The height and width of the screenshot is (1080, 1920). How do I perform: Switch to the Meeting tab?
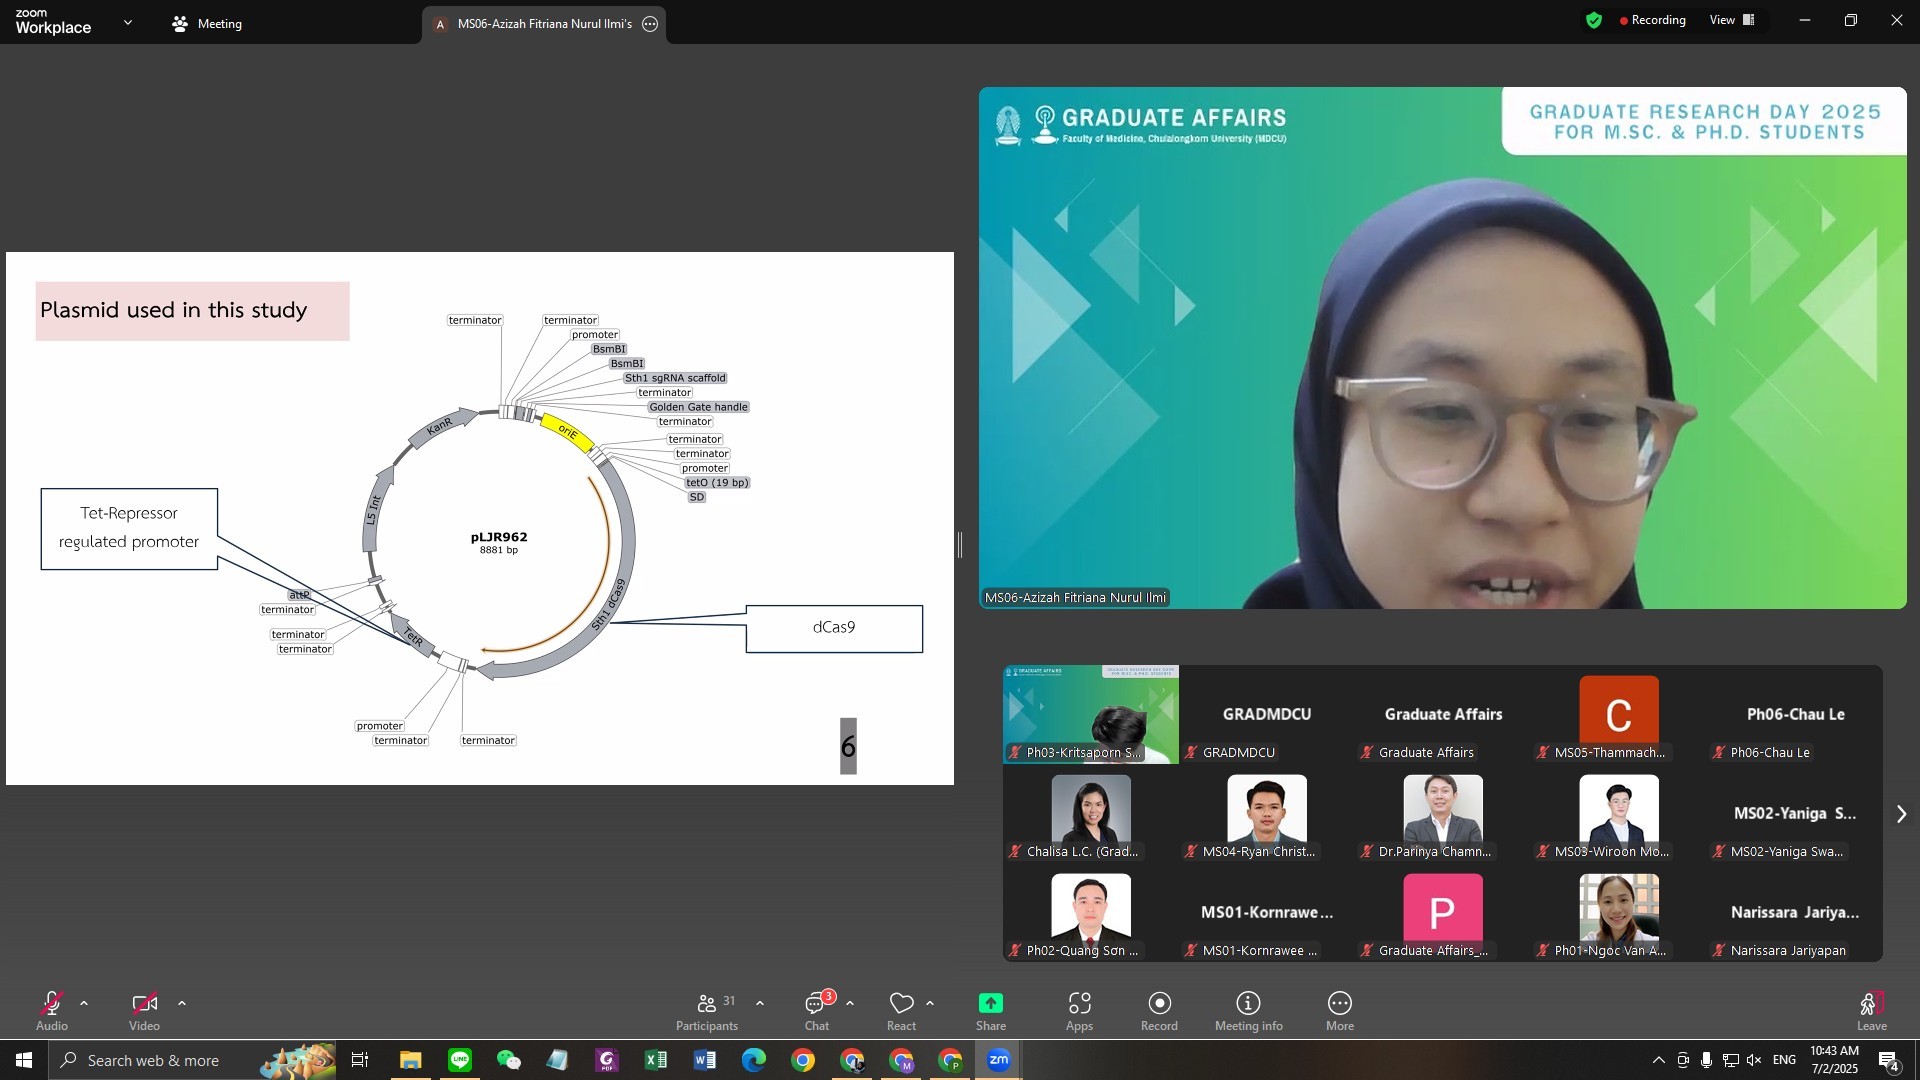[208, 24]
